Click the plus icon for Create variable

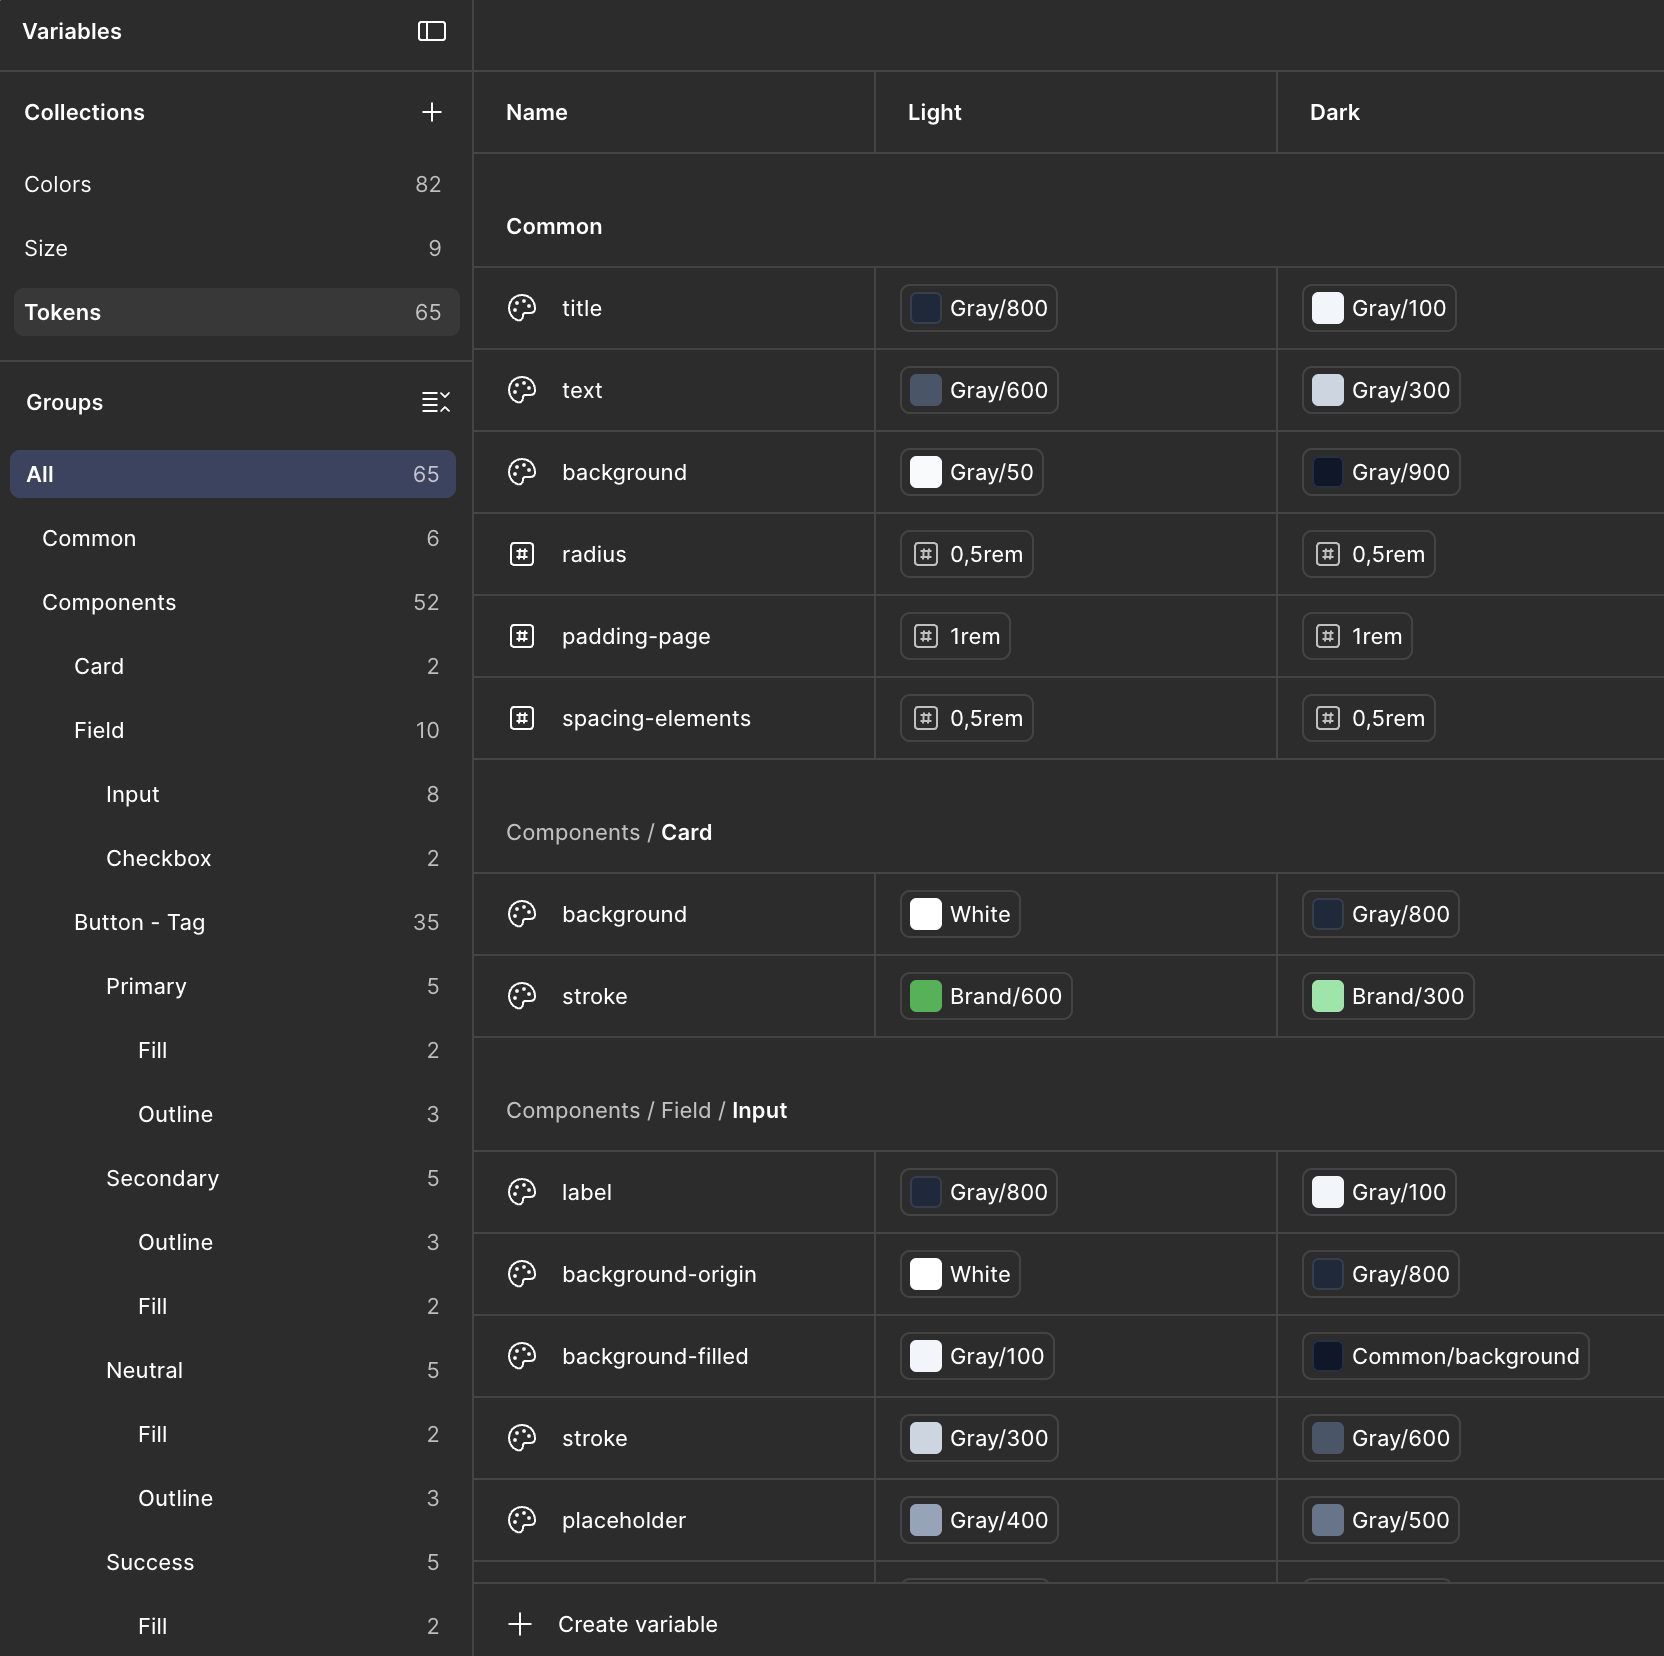tap(520, 1624)
